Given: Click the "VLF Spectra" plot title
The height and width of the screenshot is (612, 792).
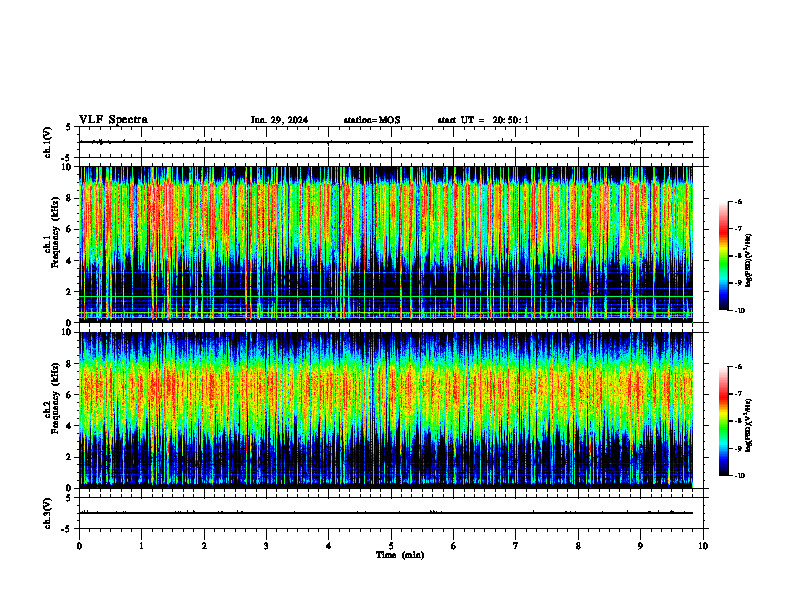Looking at the screenshot, I should coord(113,120).
